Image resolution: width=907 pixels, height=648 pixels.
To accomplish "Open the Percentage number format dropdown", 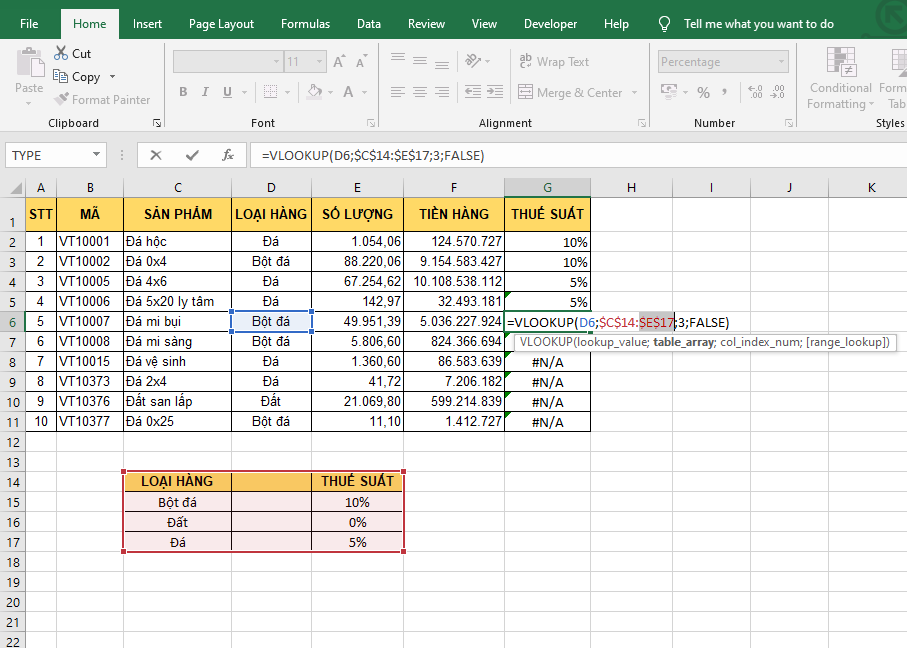I will pos(780,62).
